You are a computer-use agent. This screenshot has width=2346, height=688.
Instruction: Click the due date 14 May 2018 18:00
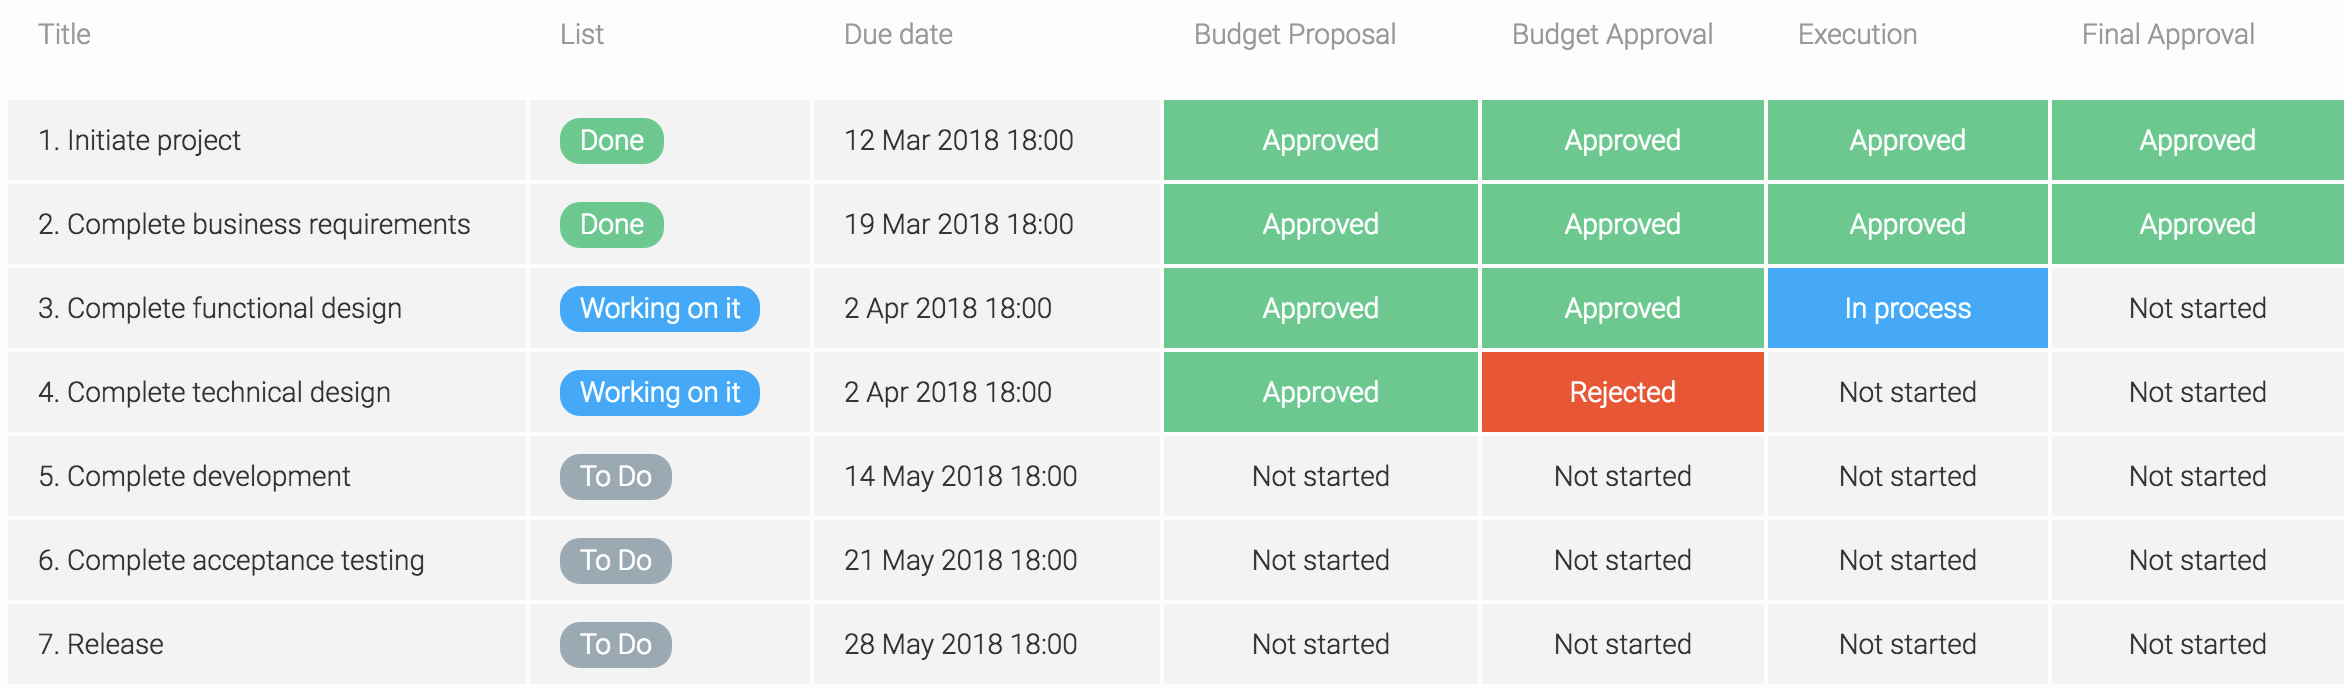[960, 476]
